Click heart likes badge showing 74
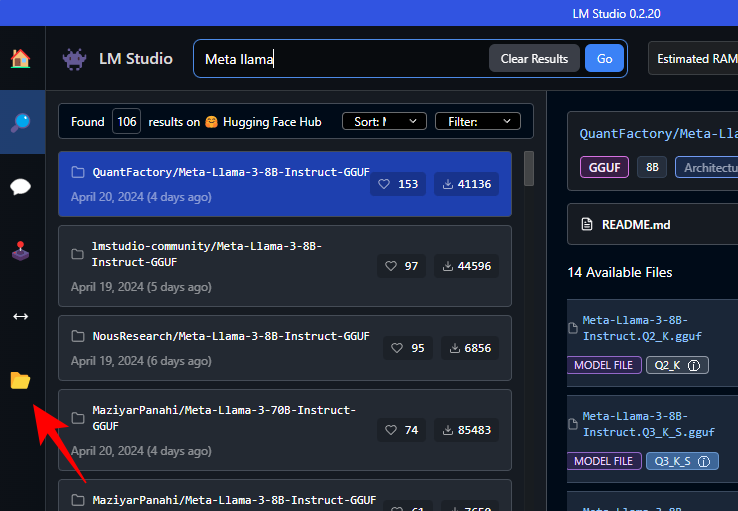 401,430
